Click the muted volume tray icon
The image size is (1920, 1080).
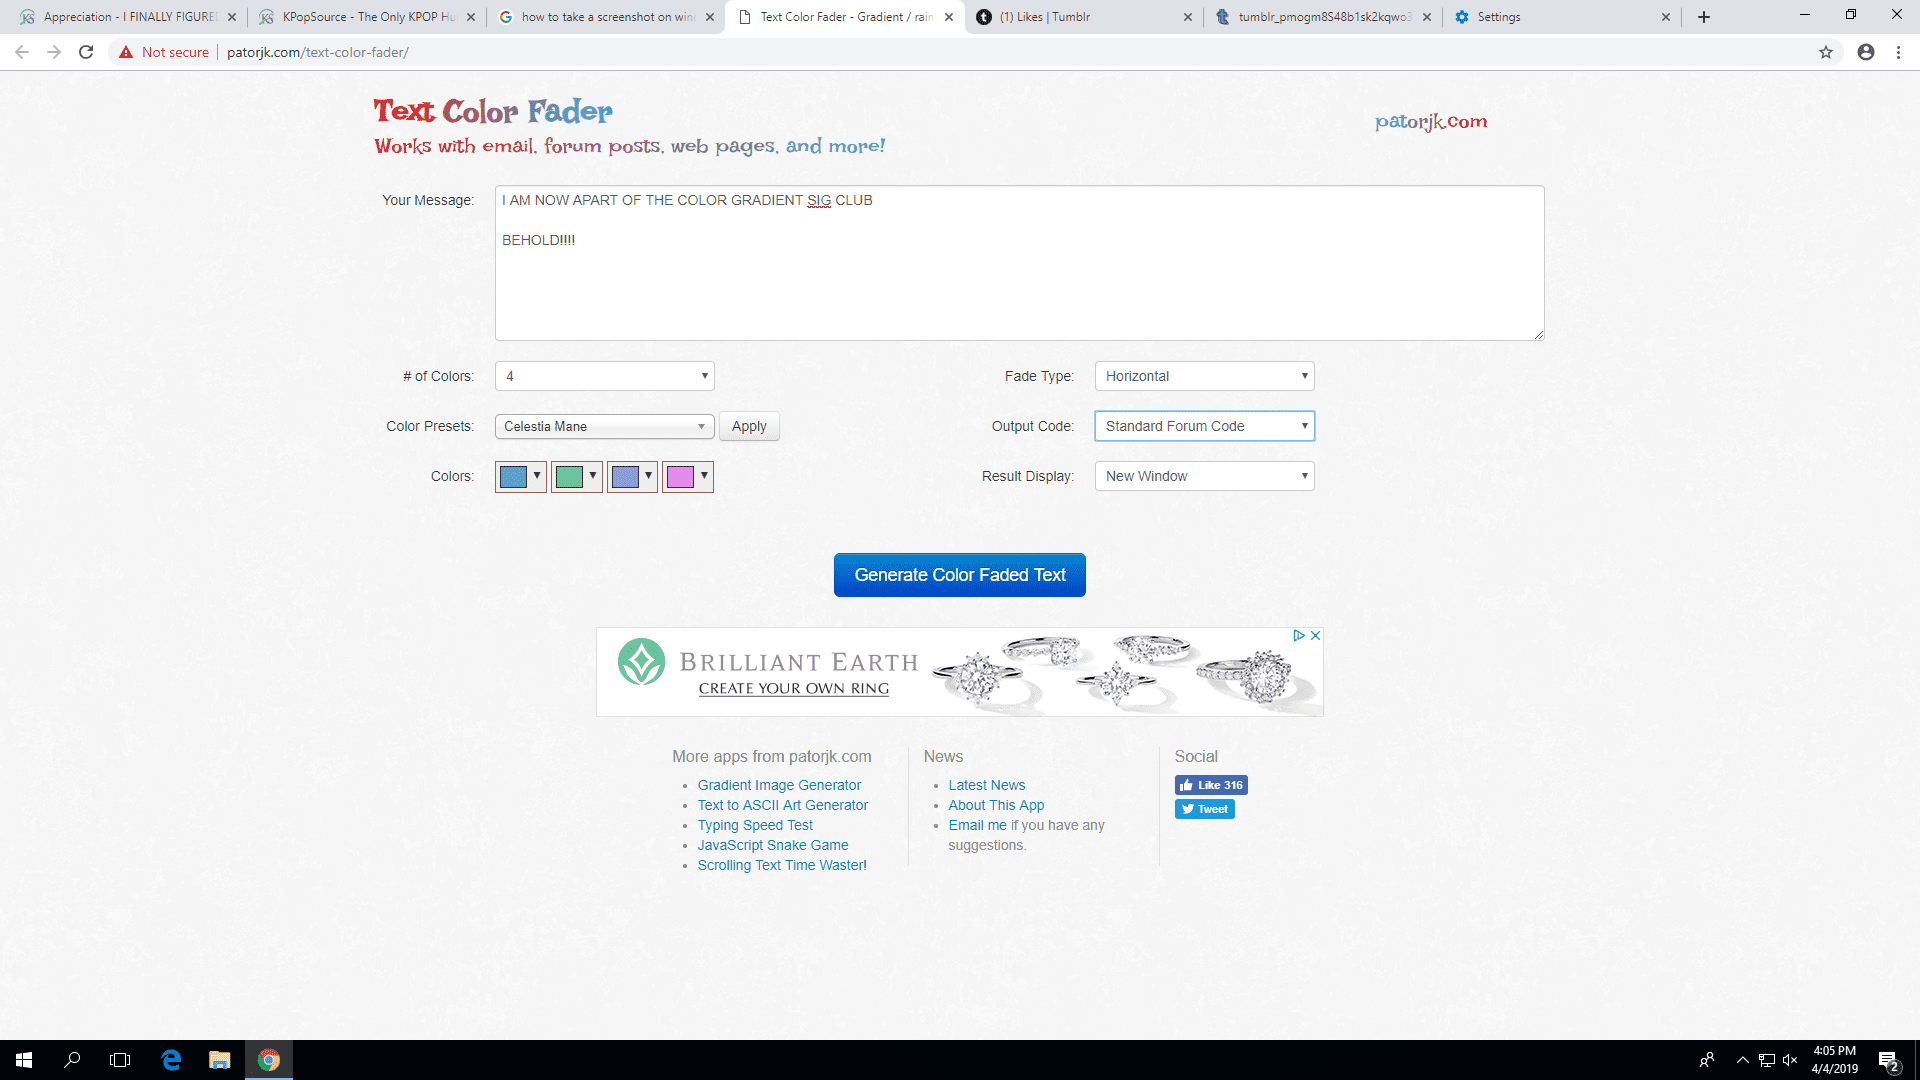[1790, 1060]
